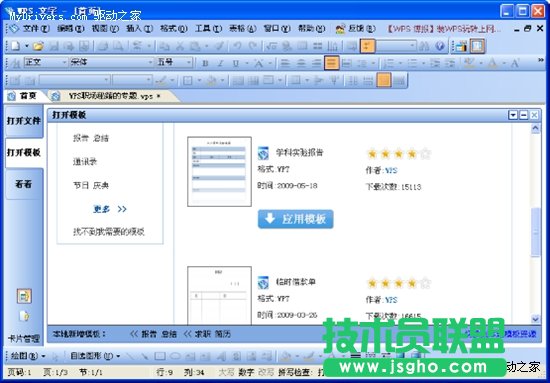Apply template with 应用模板 button
The height and width of the screenshot is (383, 550).
295,219
